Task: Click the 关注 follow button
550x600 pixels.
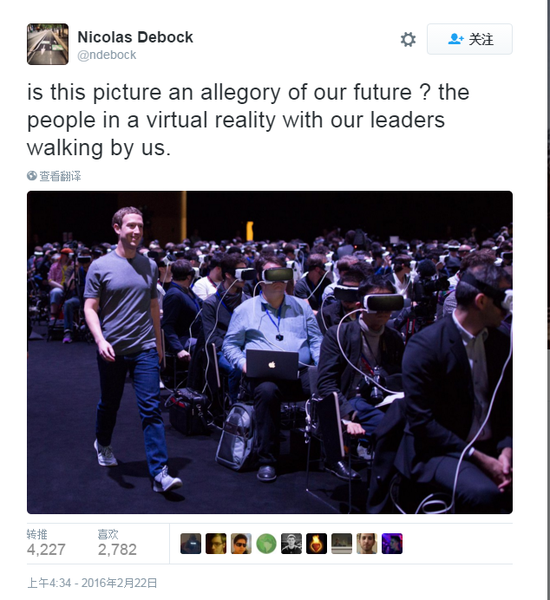Action: click(470, 39)
